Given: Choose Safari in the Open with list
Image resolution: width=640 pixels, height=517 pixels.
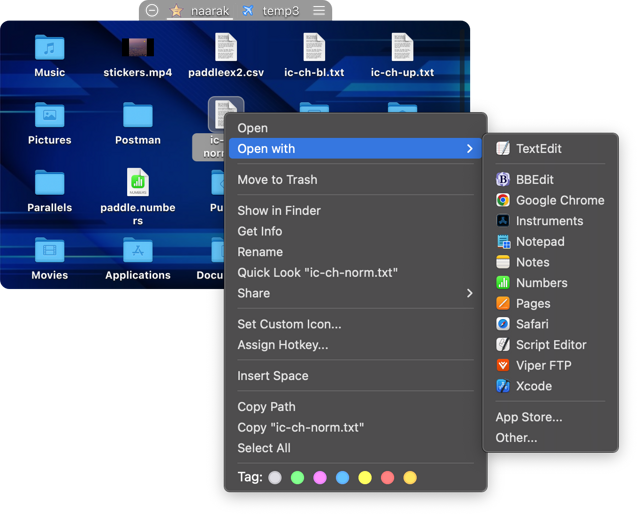Looking at the screenshot, I should click(x=532, y=324).
